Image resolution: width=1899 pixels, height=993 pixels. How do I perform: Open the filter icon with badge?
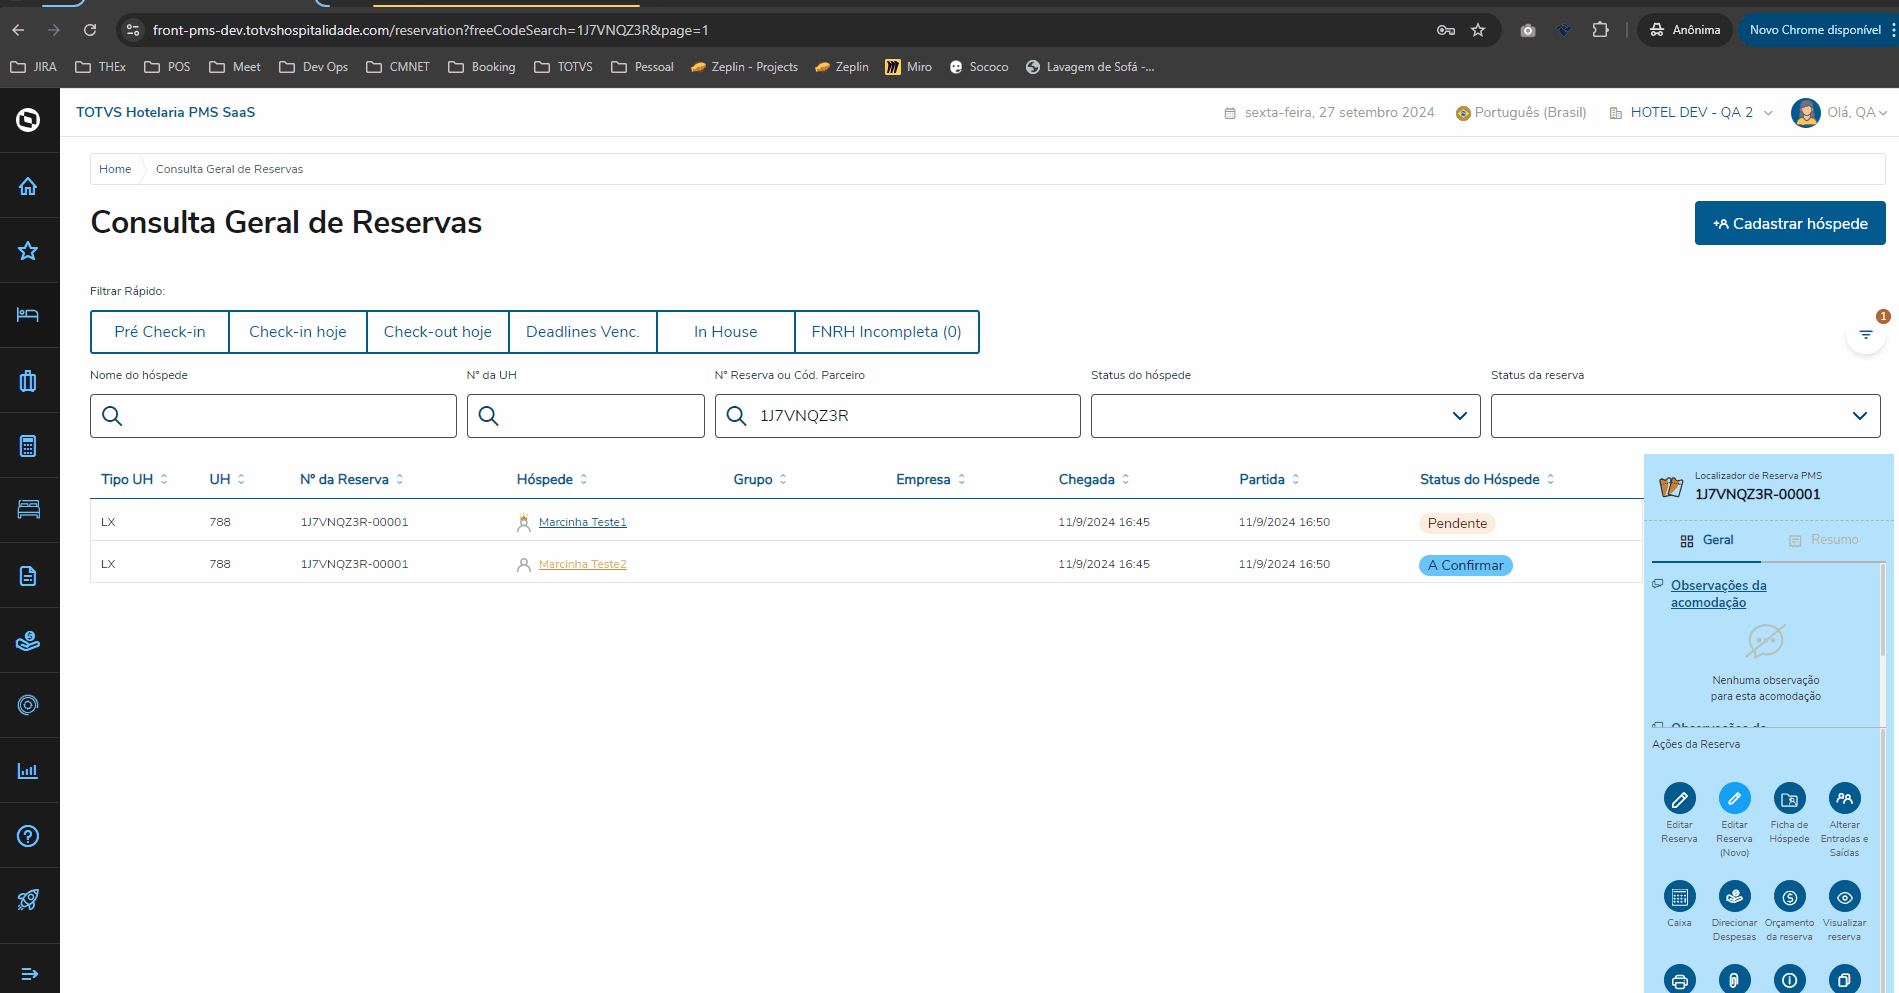pyautogui.click(x=1866, y=334)
